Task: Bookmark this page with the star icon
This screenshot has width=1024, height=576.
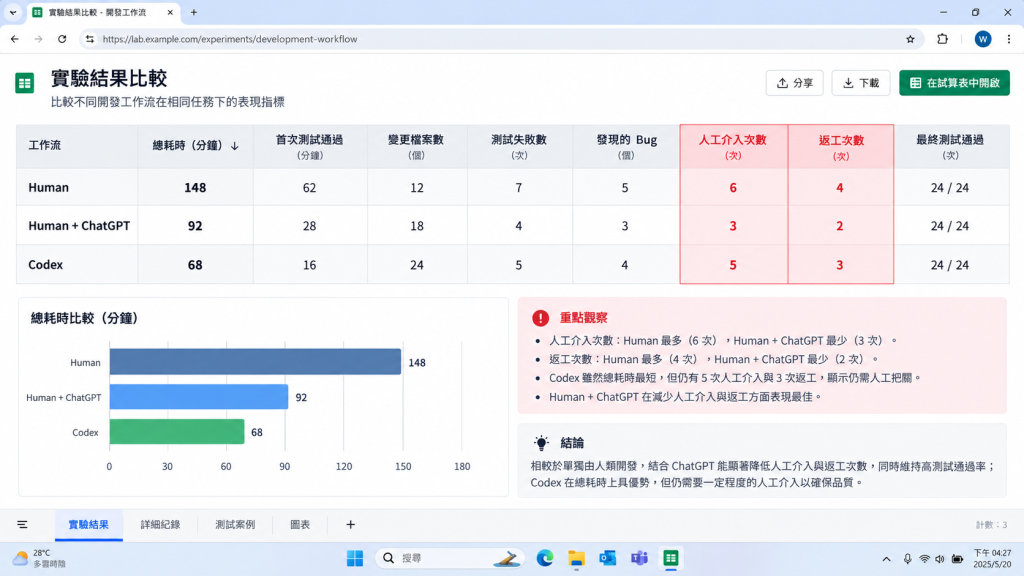Action: [910, 39]
